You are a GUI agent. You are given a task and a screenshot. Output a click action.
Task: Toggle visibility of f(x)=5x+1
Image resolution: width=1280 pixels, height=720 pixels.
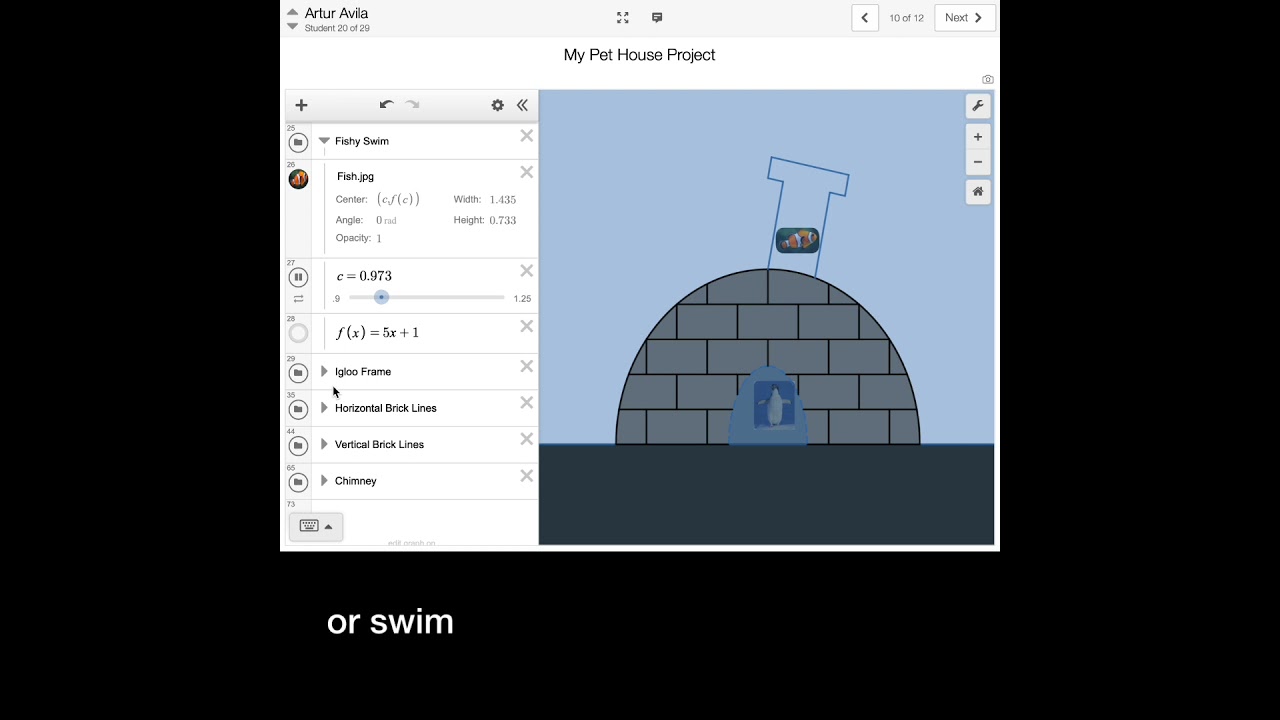[298, 334]
